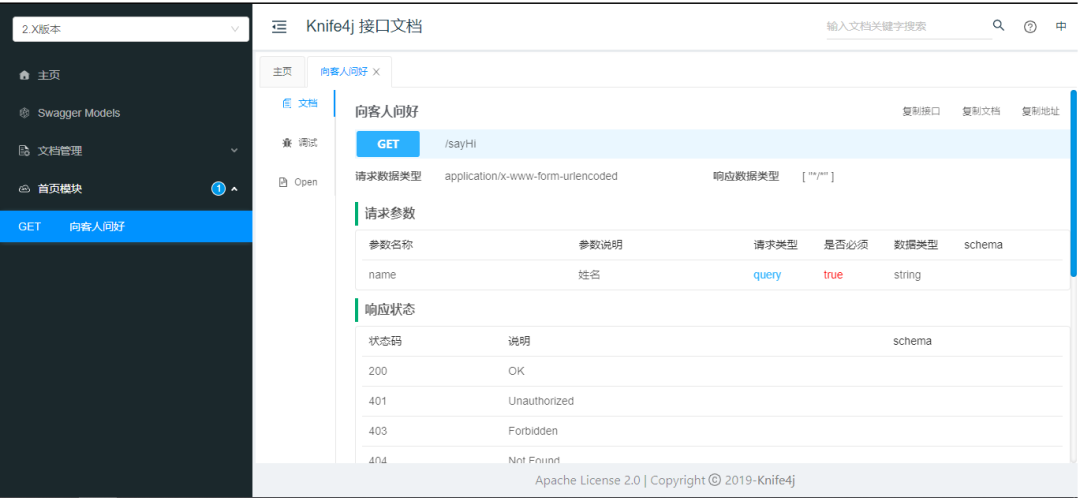Screen dimensions: 1080x501
Task: Expand the 文档管理 menu chevron
Action: [x=234, y=150]
